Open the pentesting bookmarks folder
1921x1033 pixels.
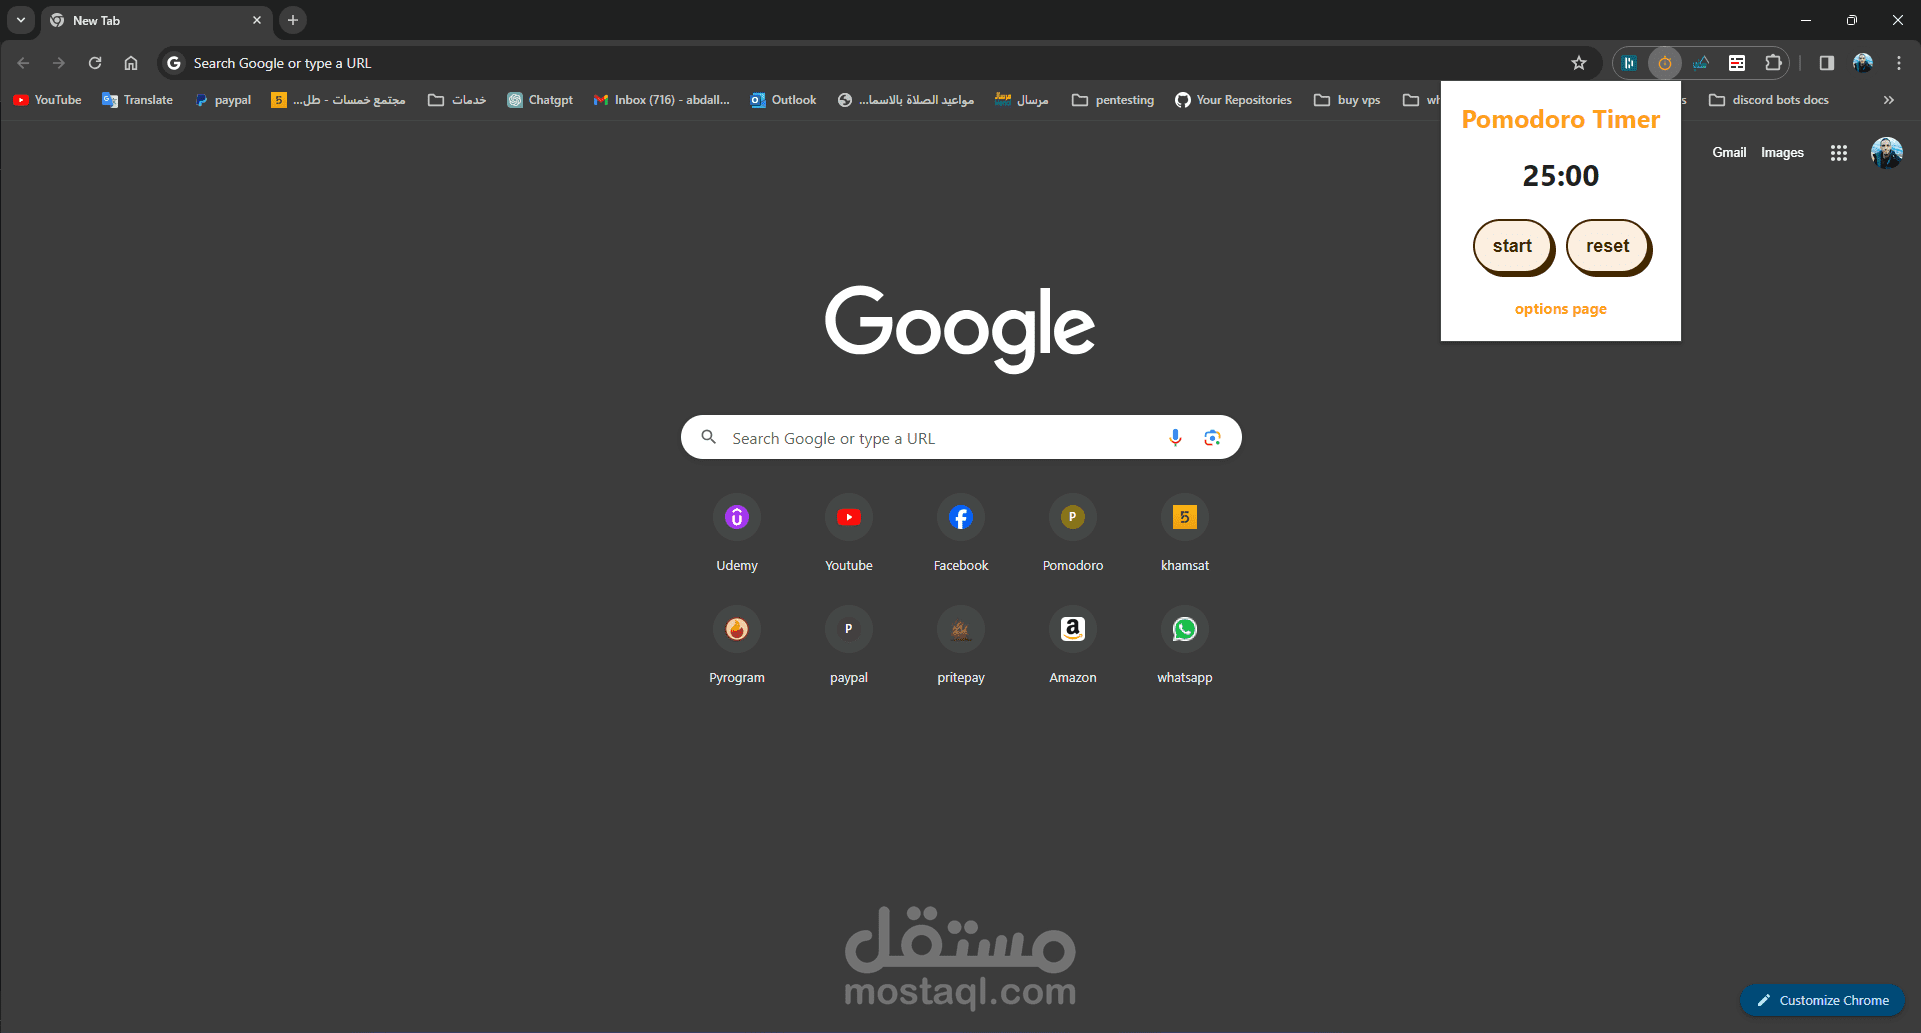pos(1112,99)
